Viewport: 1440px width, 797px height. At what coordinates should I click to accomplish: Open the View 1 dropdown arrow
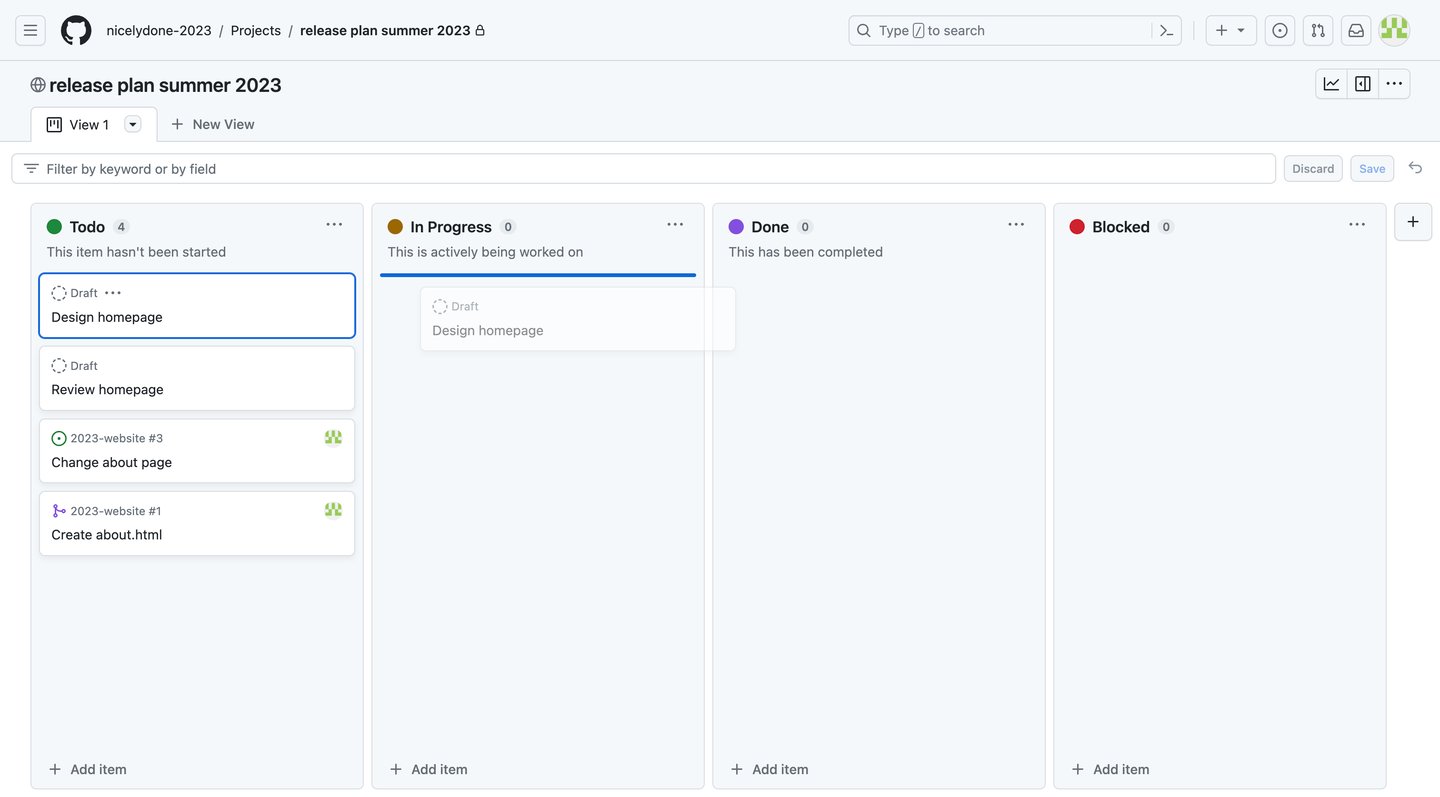(x=132, y=124)
